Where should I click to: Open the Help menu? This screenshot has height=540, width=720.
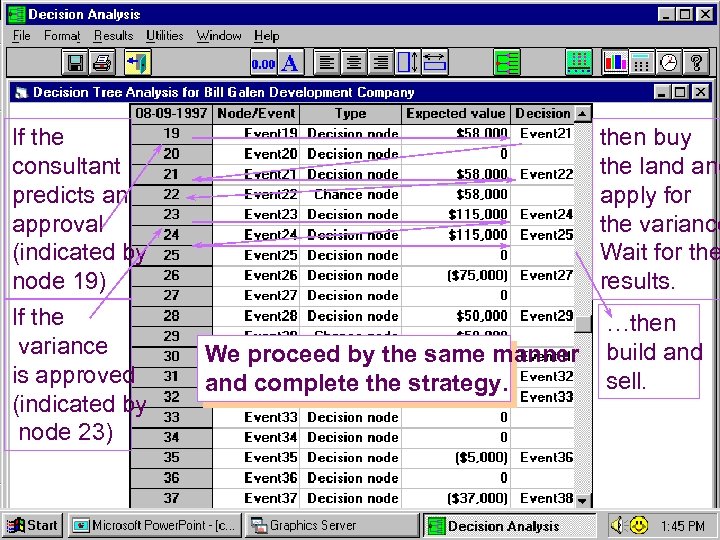(266, 36)
